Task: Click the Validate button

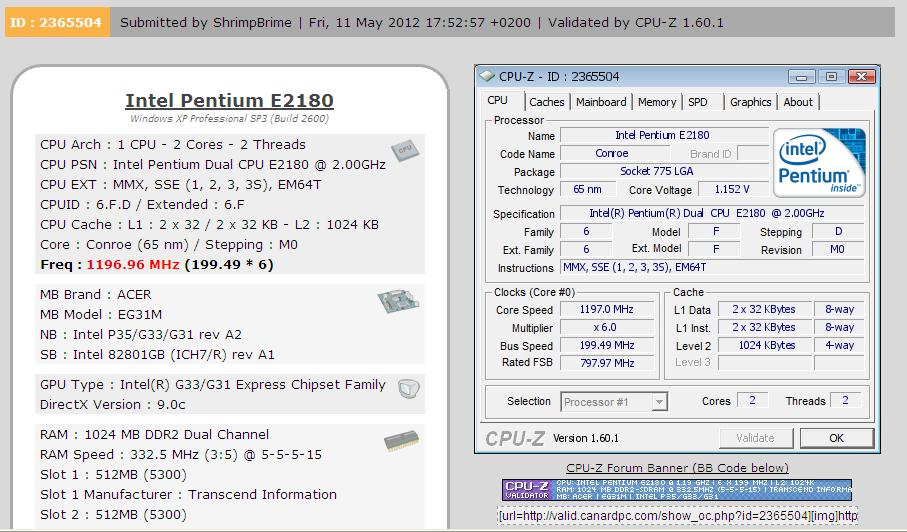Action: pos(755,438)
